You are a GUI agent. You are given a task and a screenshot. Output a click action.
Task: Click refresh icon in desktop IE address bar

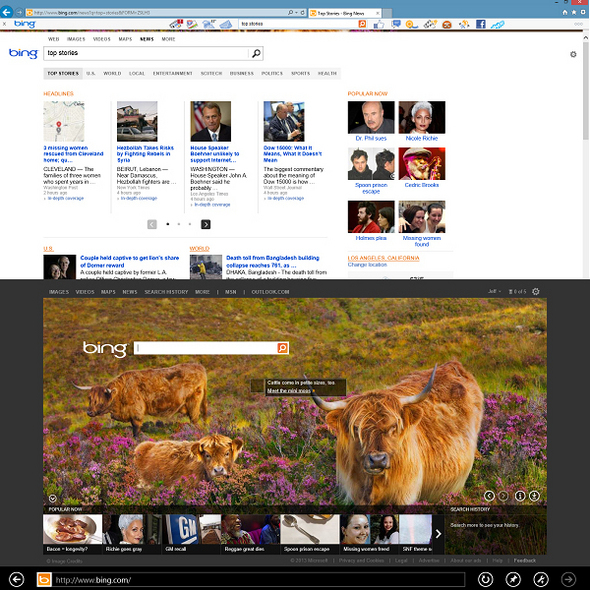(x=302, y=13)
